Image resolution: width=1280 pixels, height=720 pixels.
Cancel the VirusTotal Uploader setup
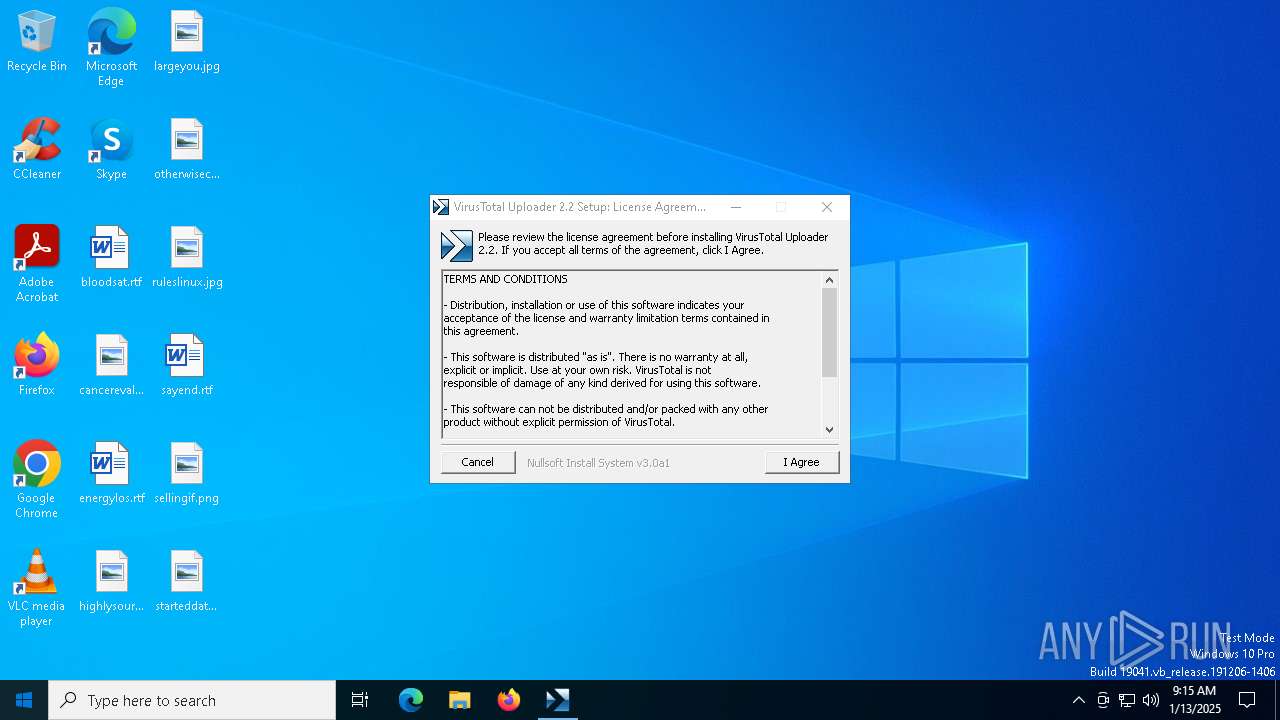477,462
